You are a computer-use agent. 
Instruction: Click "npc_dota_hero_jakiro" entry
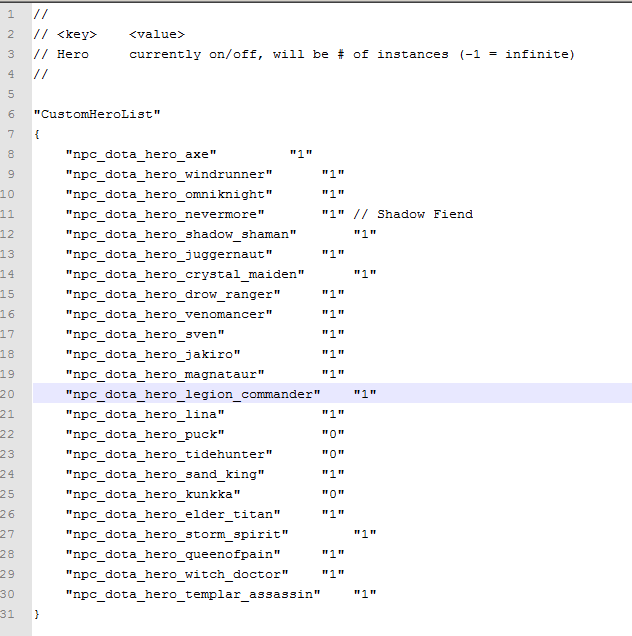coord(153,354)
